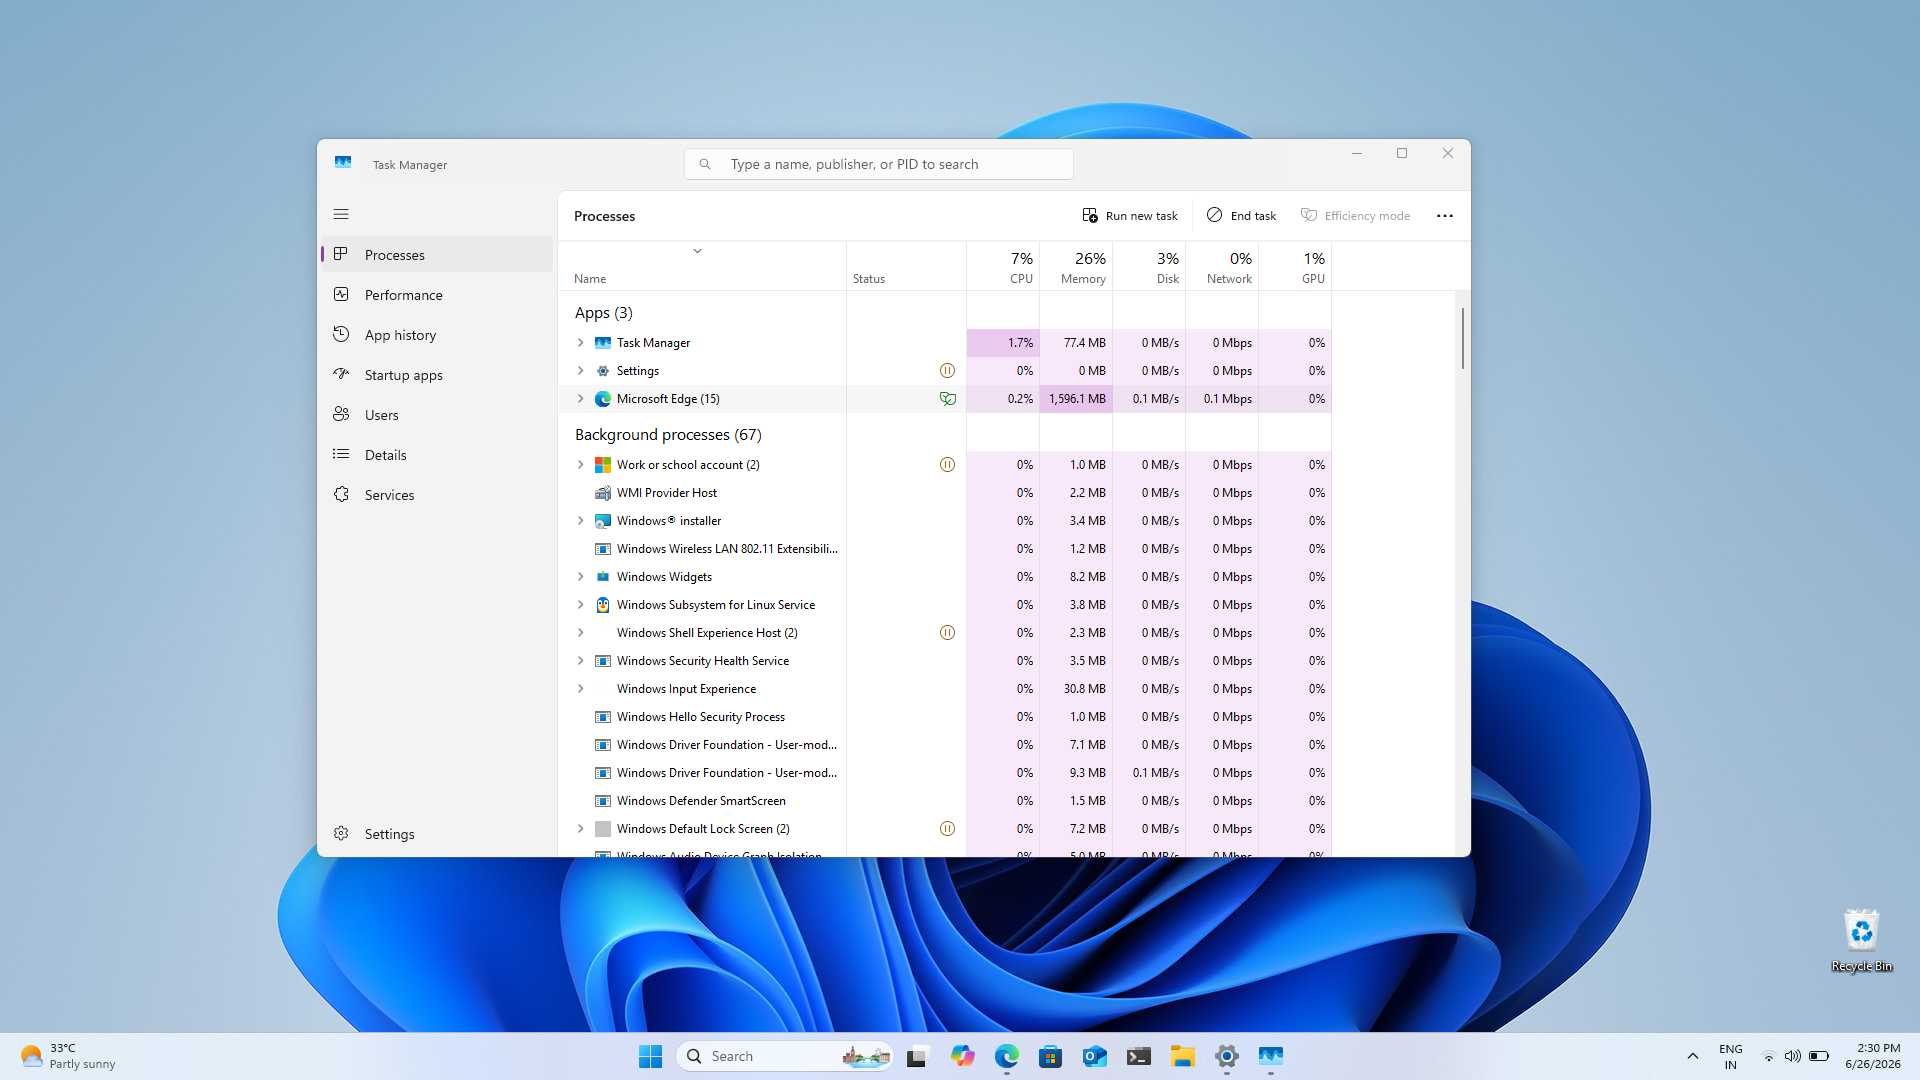
Task: Open the Startup apps page
Action: coord(437,375)
